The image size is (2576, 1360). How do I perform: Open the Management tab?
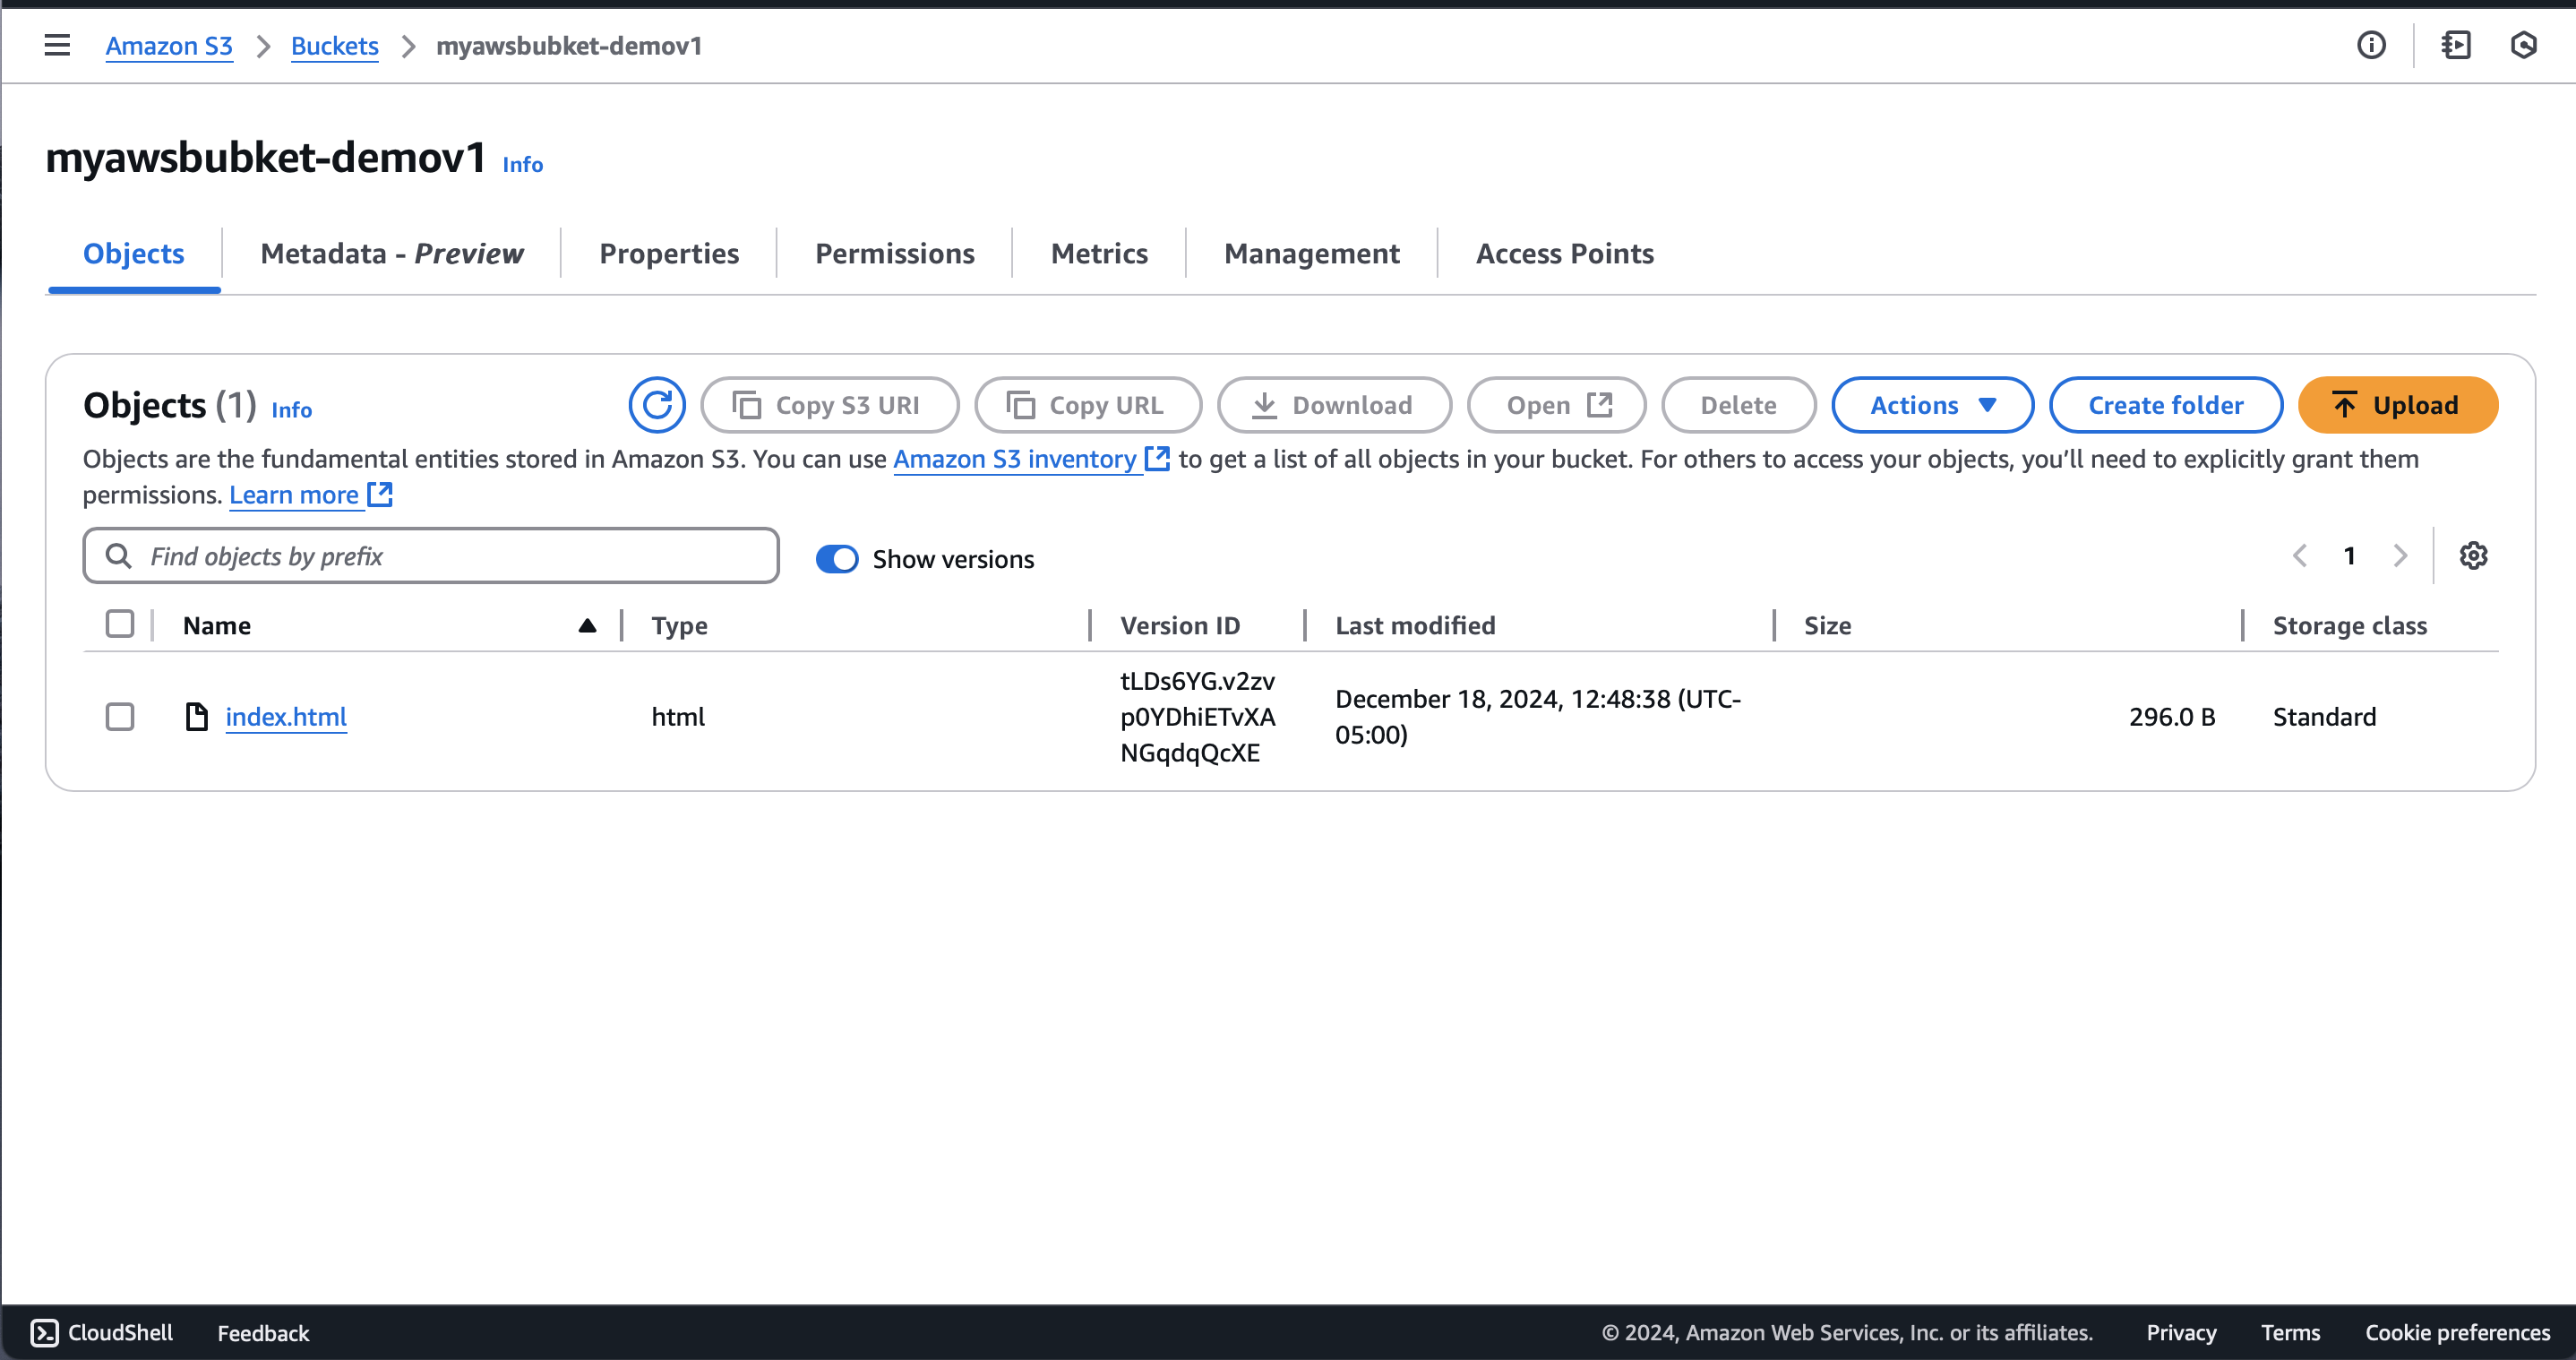click(x=1312, y=254)
